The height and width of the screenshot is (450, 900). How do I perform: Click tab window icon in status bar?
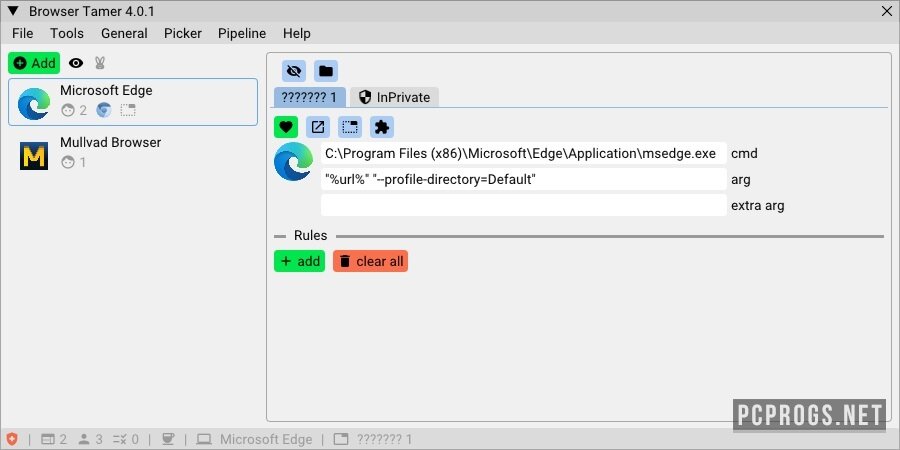tap(341, 440)
